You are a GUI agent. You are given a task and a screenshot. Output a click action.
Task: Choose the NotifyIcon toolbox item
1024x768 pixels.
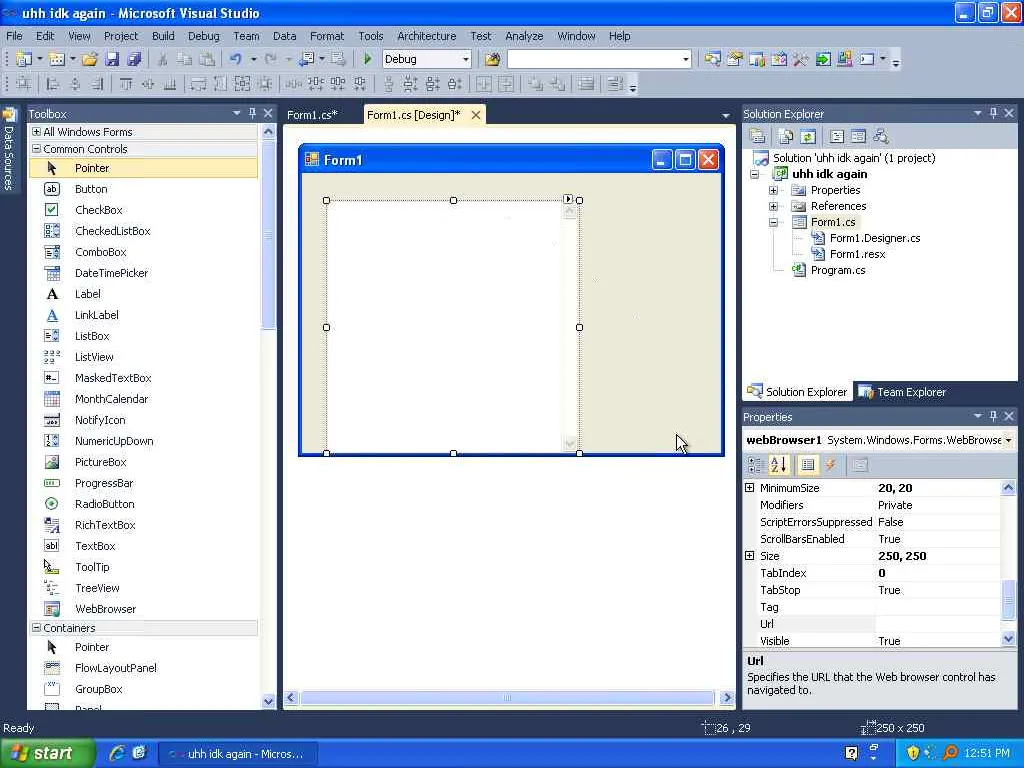(x=100, y=420)
